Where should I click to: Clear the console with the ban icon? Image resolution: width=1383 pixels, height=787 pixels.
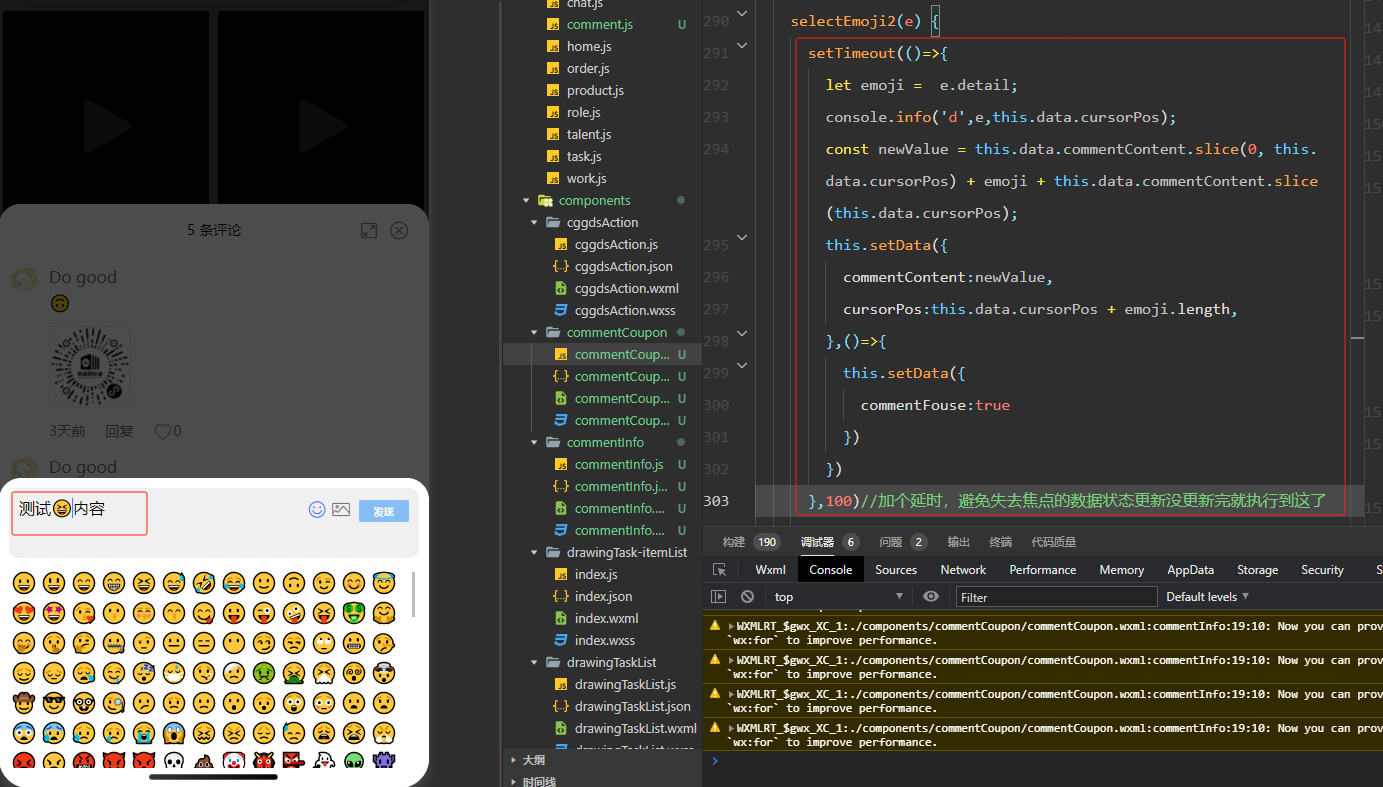(747, 596)
